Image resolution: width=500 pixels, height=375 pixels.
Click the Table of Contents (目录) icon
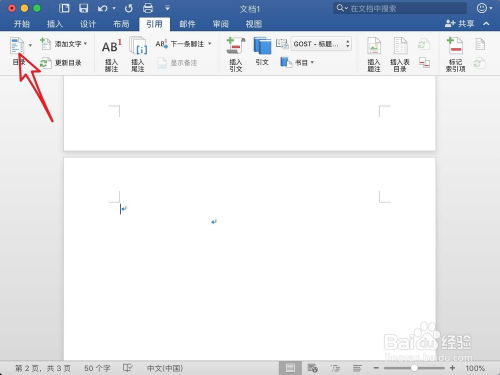pos(17,46)
